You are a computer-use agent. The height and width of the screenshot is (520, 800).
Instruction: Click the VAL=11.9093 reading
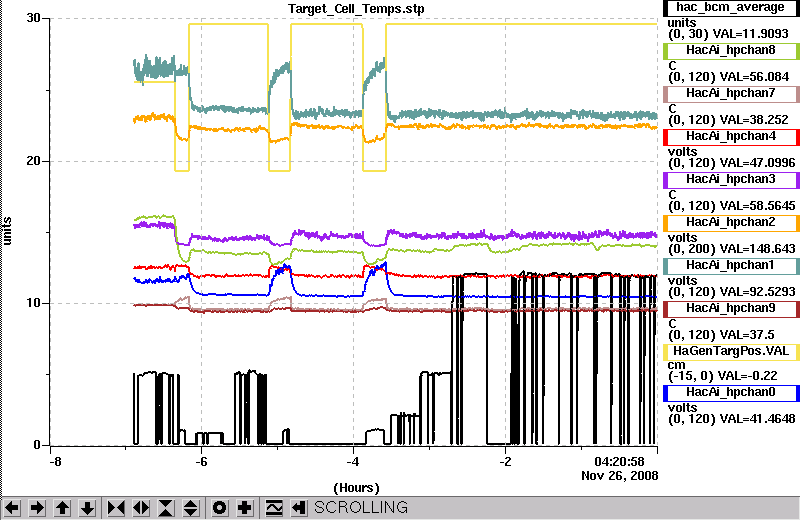(751, 34)
